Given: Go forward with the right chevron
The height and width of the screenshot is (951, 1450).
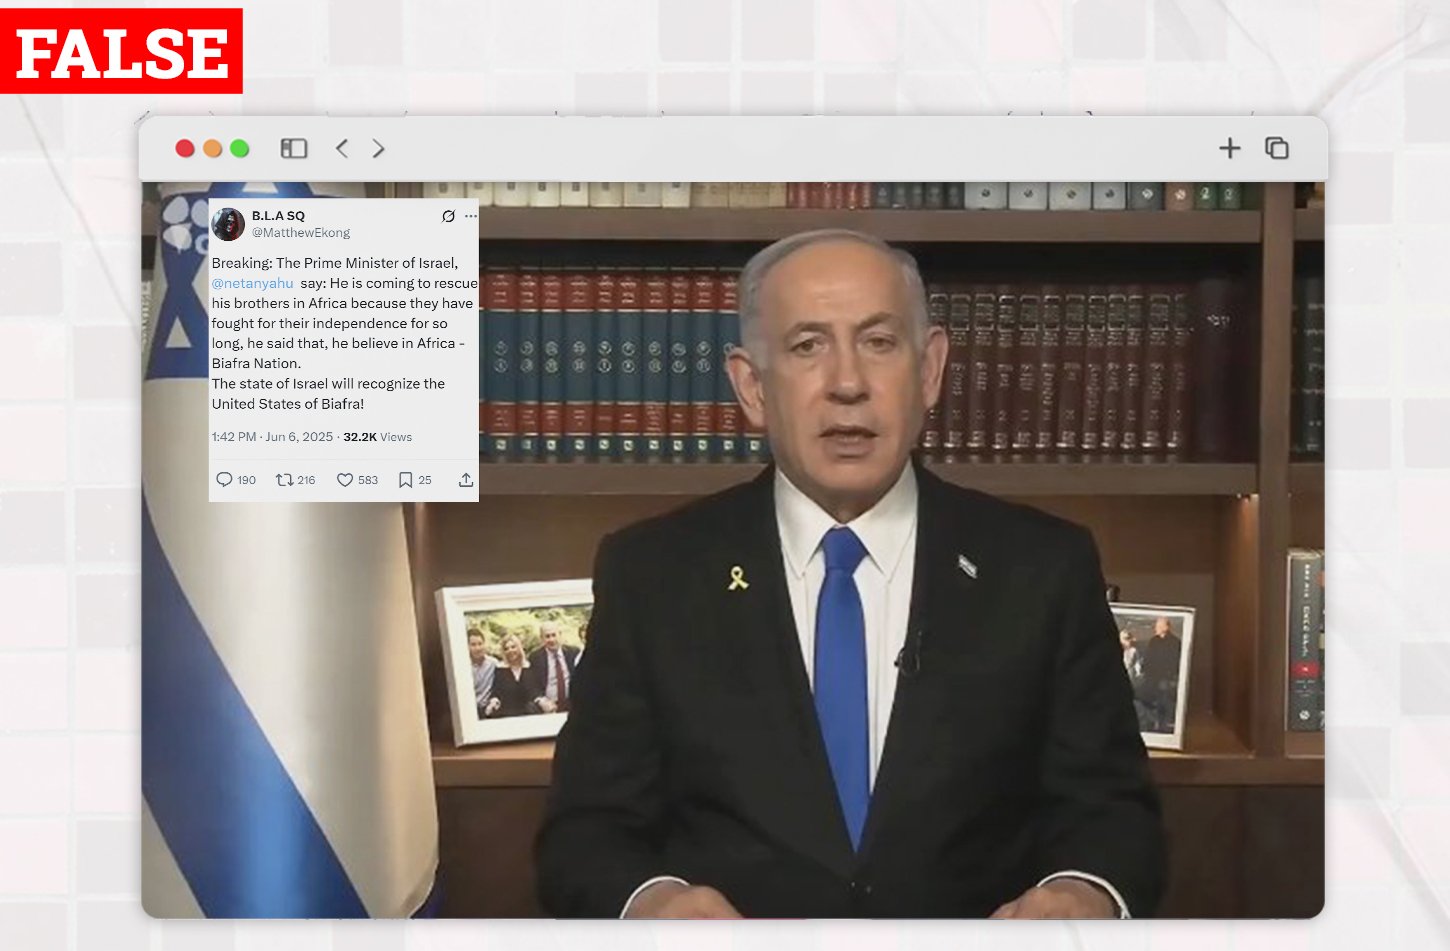Looking at the screenshot, I should point(378,149).
